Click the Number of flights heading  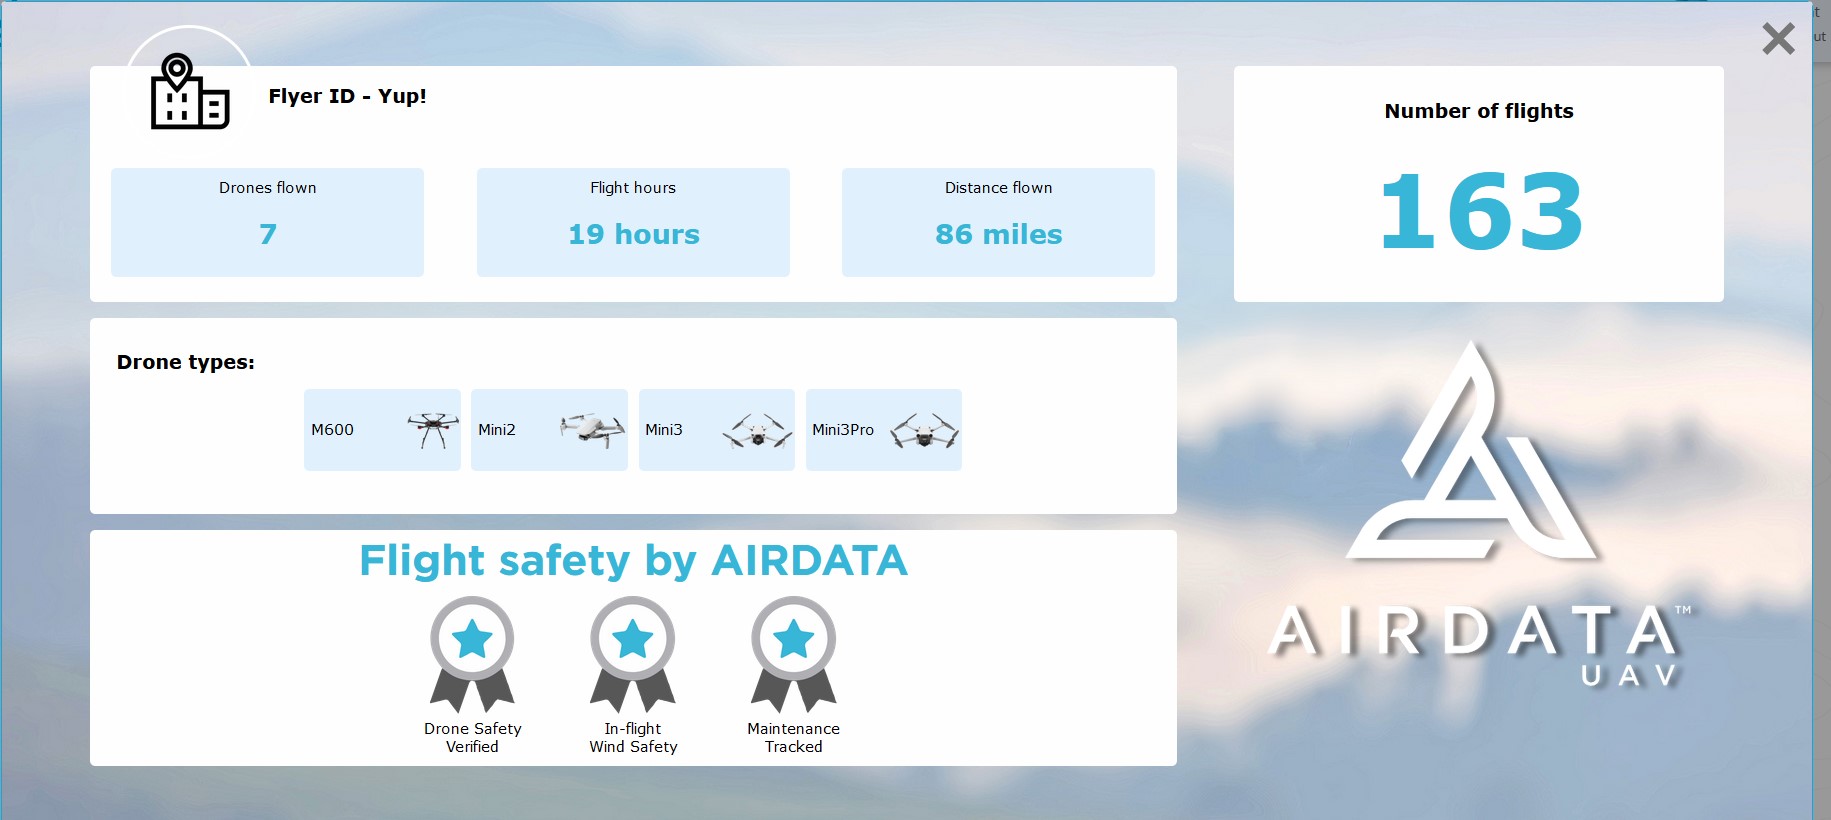click(1478, 111)
